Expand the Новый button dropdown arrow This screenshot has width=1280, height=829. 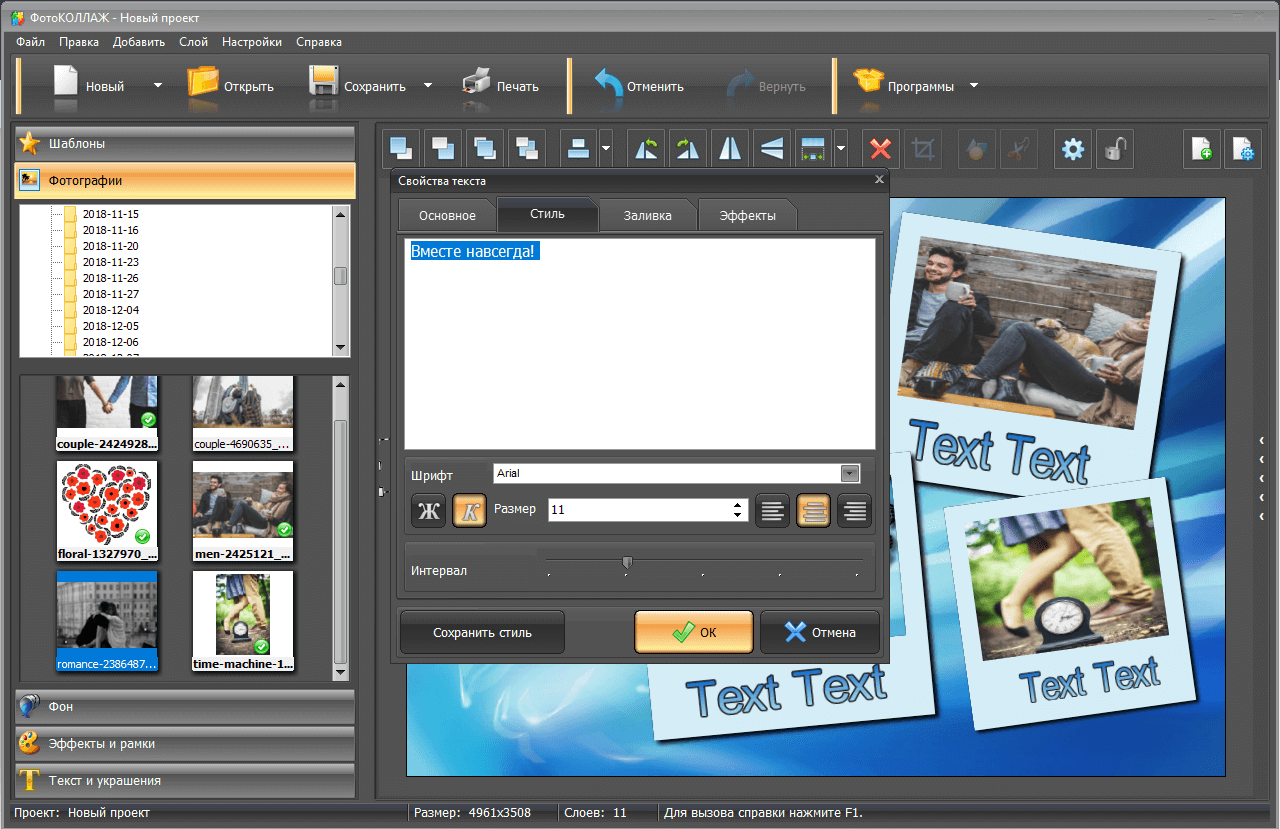[x=157, y=86]
